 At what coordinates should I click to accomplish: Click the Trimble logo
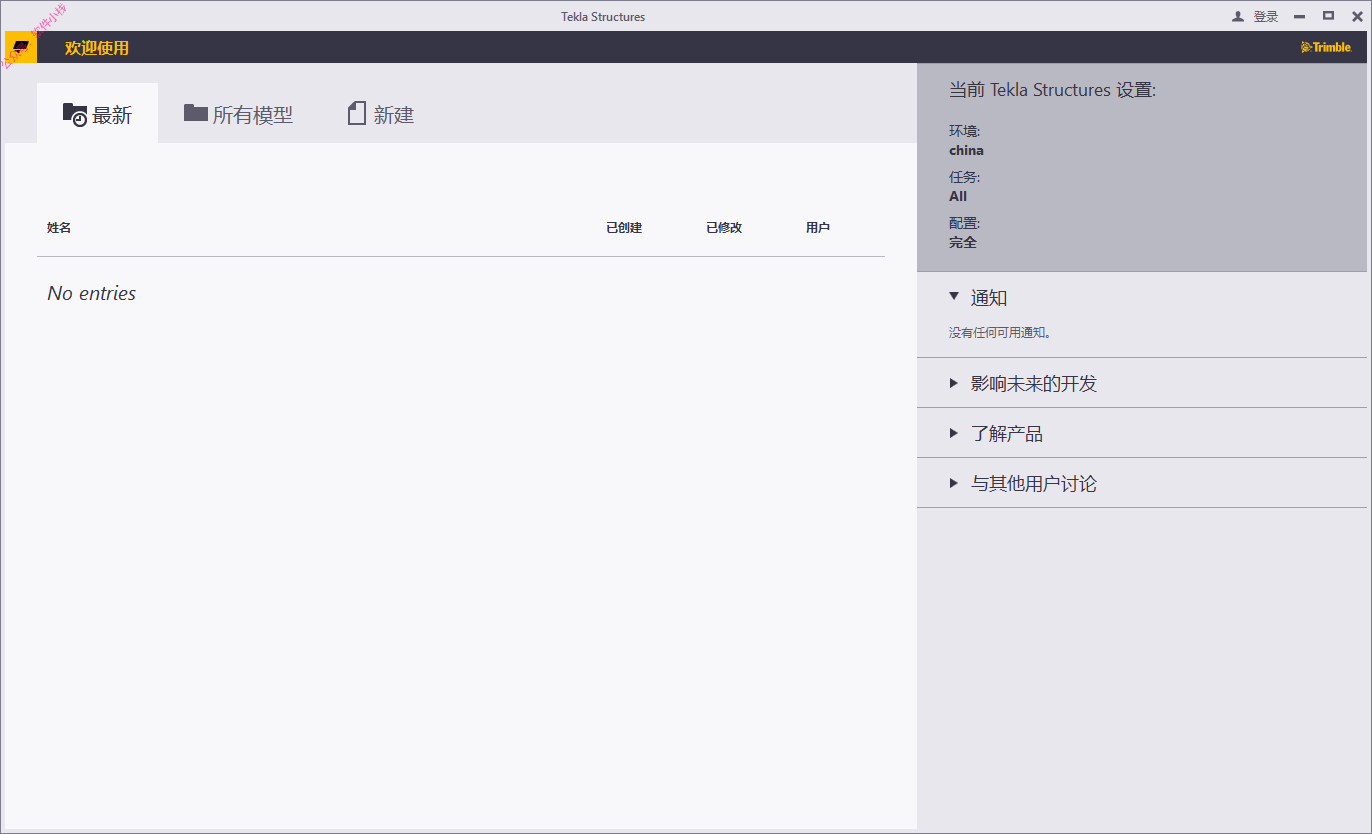pyautogui.click(x=1326, y=47)
